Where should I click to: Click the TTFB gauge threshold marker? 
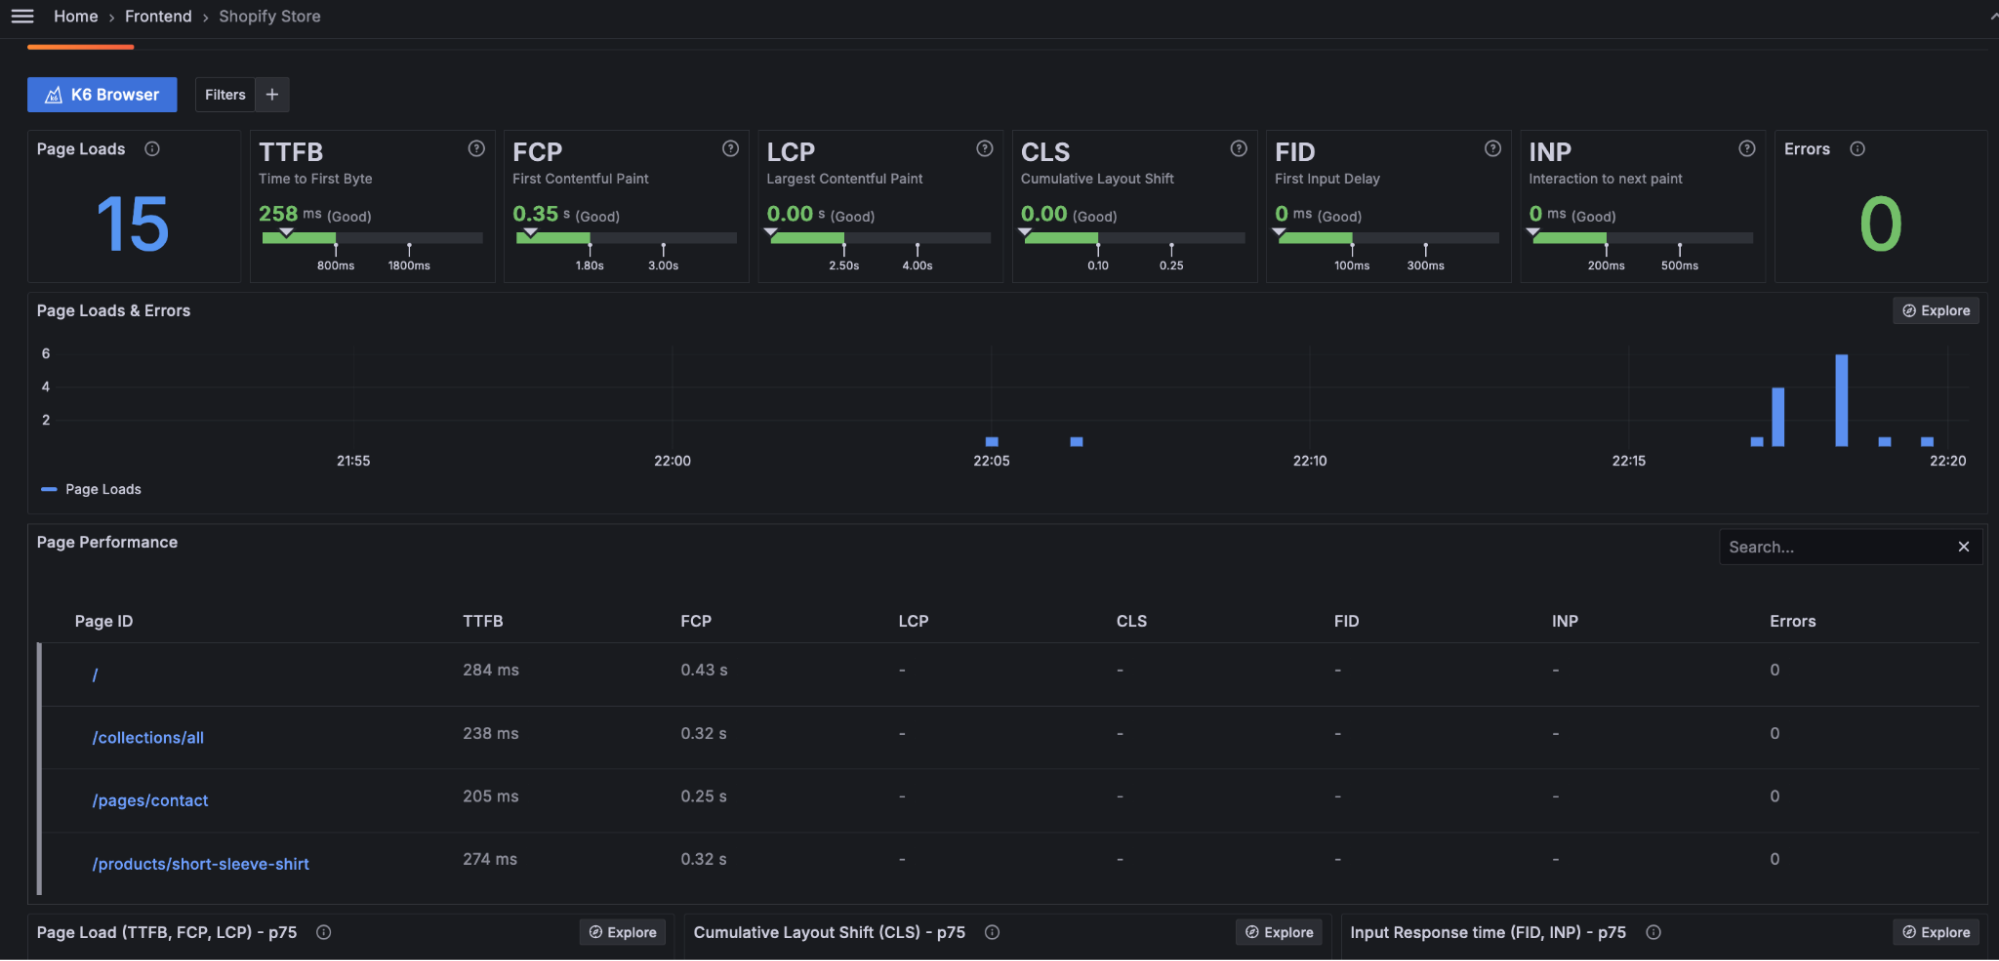click(x=288, y=230)
